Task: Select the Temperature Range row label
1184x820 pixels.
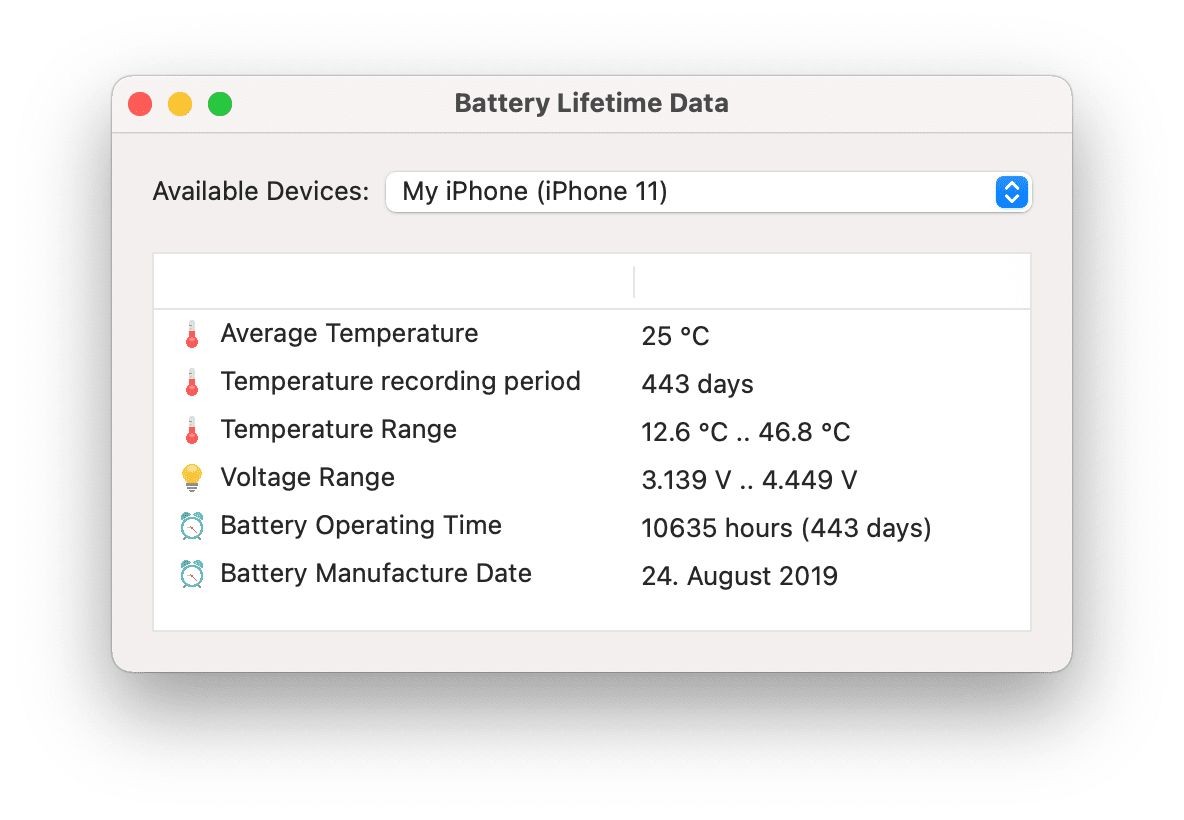Action: (338, 430)
